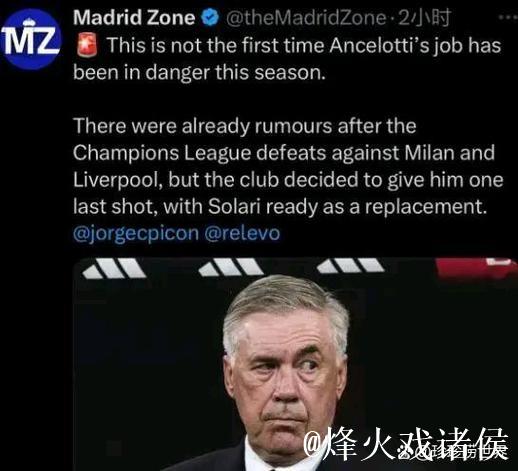518x471 pixels.
Task: Click the sentence starting "This is not the first"
Action: point(287,59)
